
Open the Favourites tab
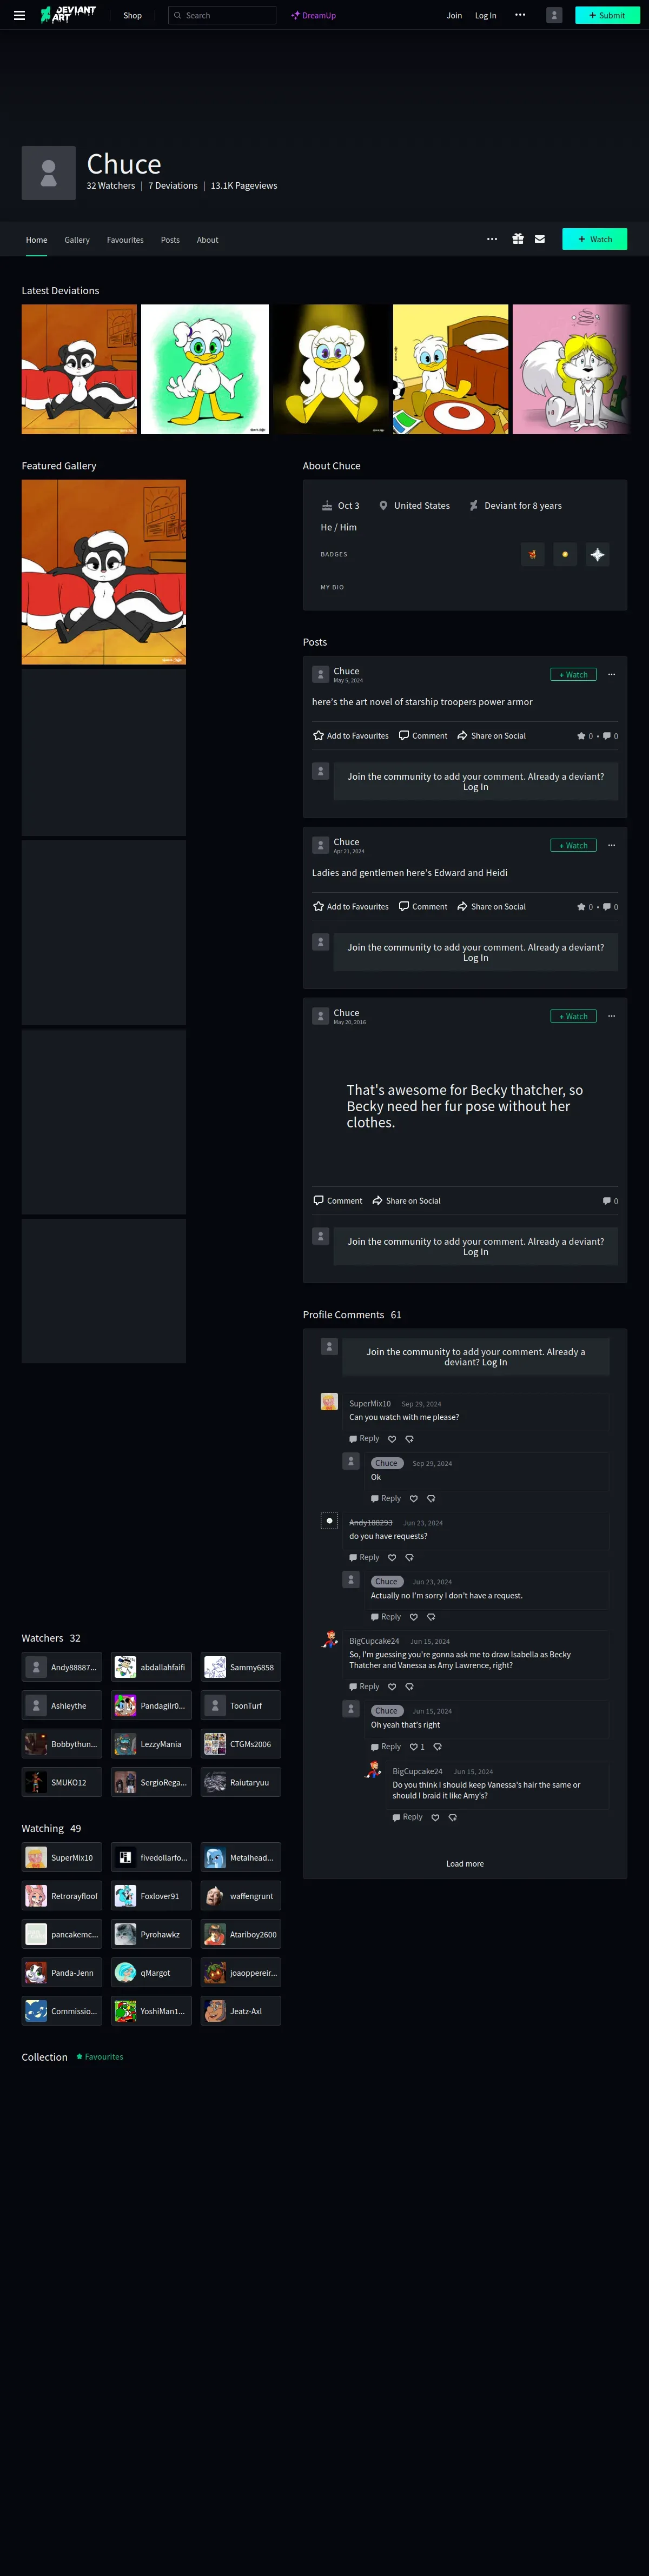click(x=125, y=240)
